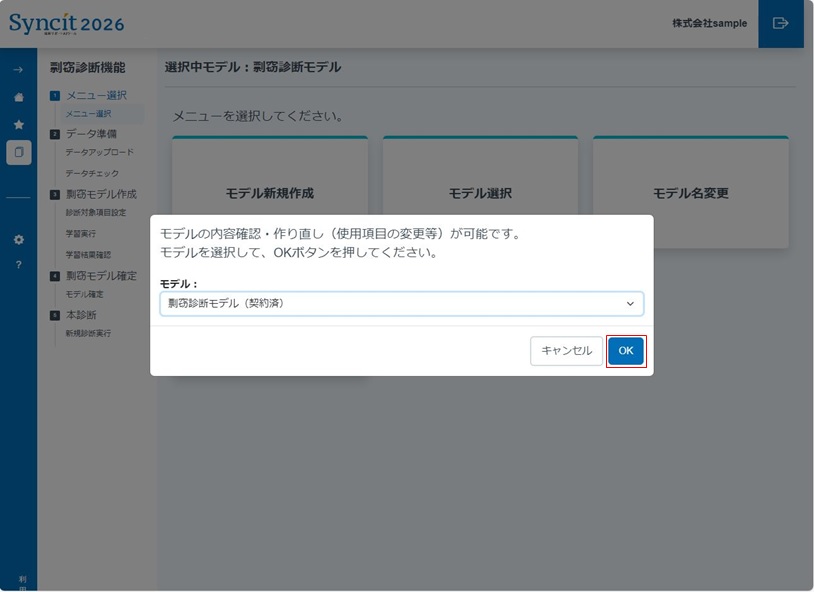Open the モデル selection dropdown
The height and width of the screenshot is (592, 814).
tap(401, 303)
